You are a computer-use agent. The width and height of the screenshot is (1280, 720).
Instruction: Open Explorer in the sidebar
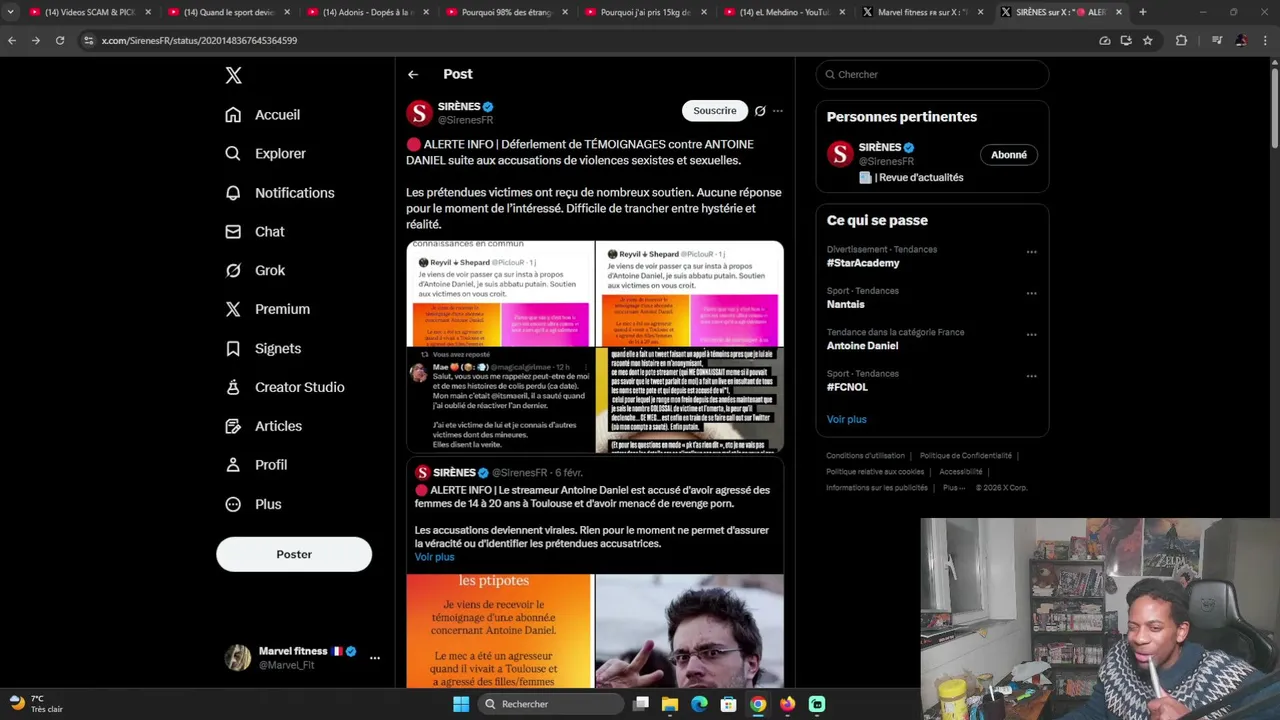(266, 154)
